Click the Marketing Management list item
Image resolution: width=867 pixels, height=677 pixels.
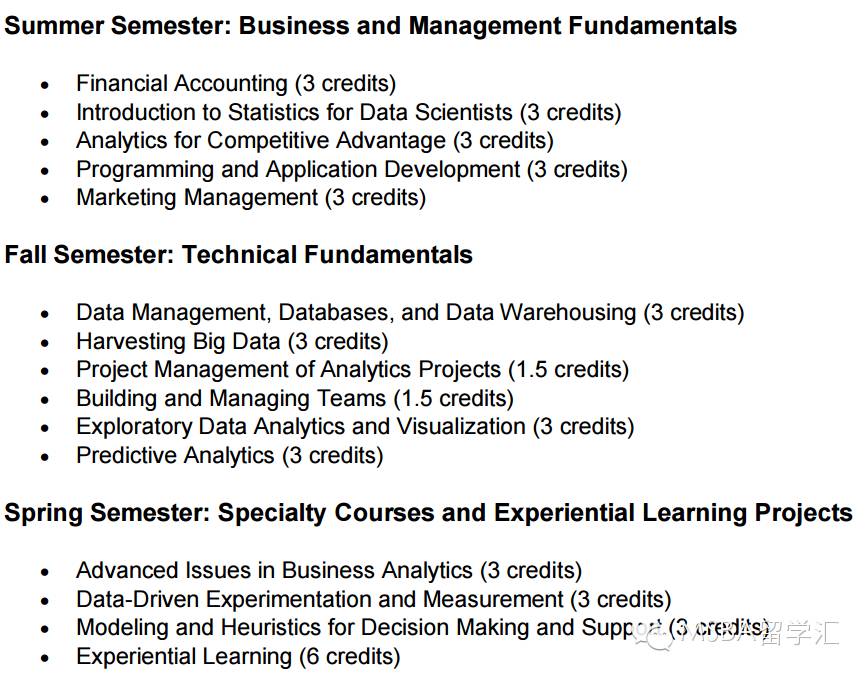(x=251, y=197)
